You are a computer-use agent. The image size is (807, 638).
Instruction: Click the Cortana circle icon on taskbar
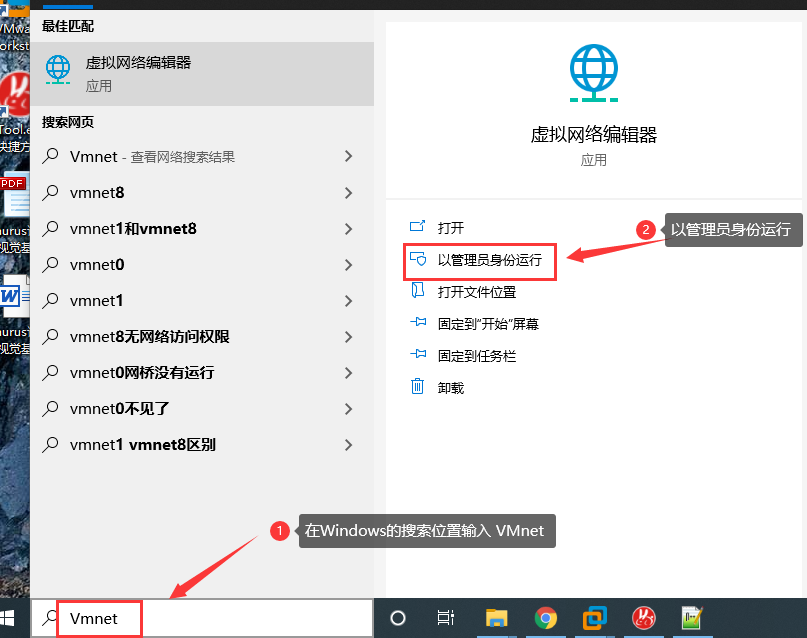398,618
